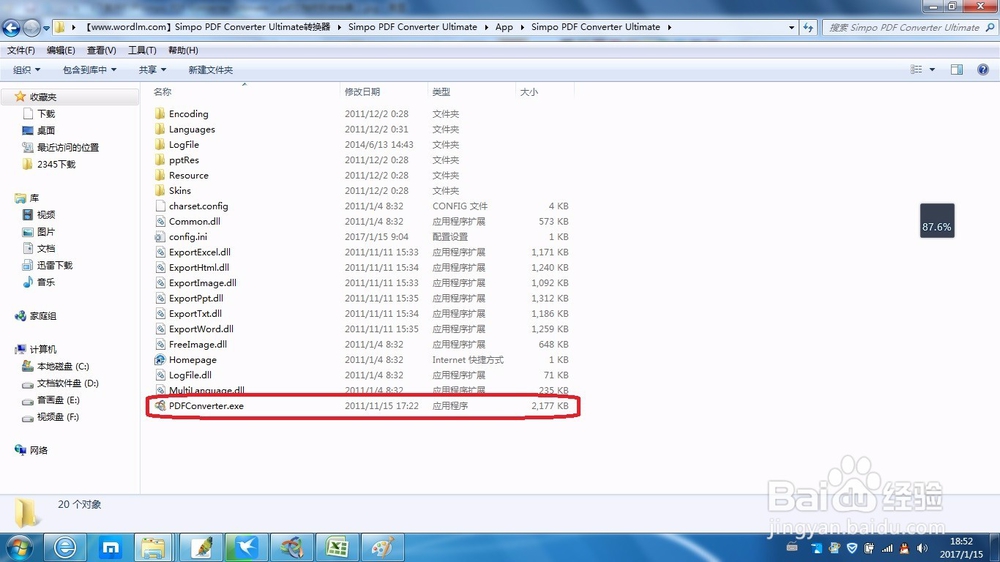The height and width of the screenshot is (562, 1000).
Task: Open the view options dropdown arrow
Action: [x=932, y=70]
